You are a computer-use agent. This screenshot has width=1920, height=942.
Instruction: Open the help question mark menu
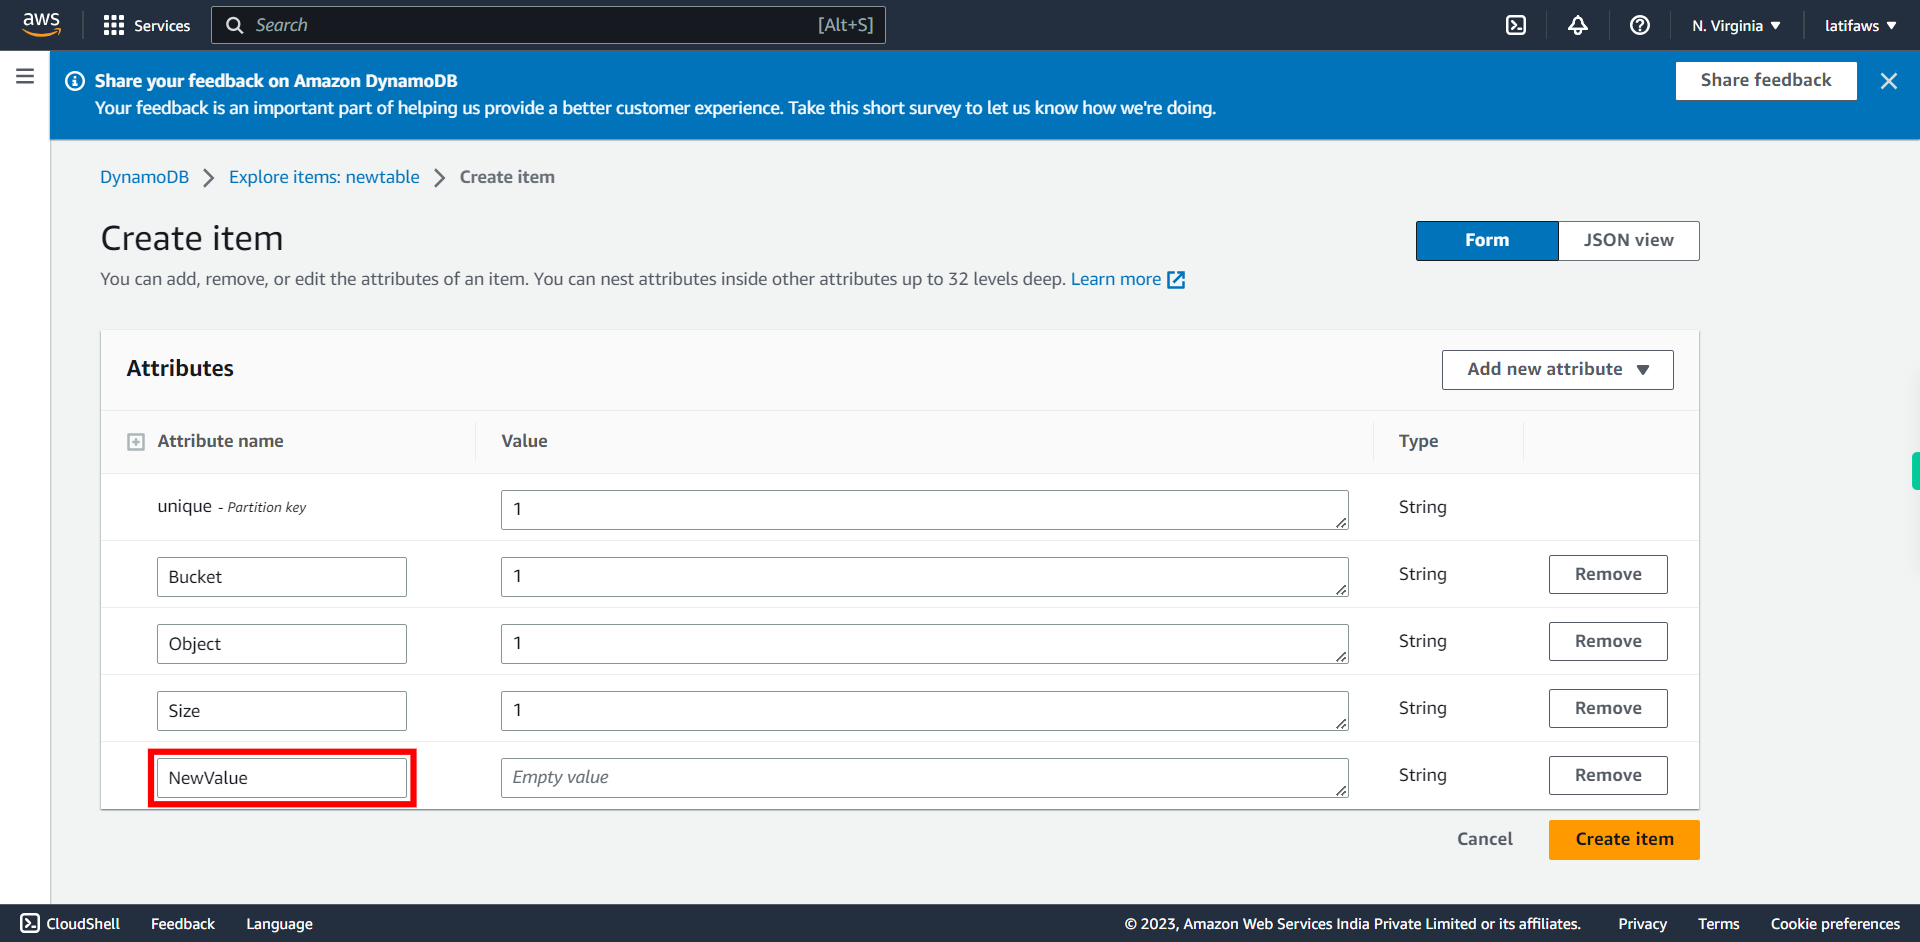coord(1640,25)
